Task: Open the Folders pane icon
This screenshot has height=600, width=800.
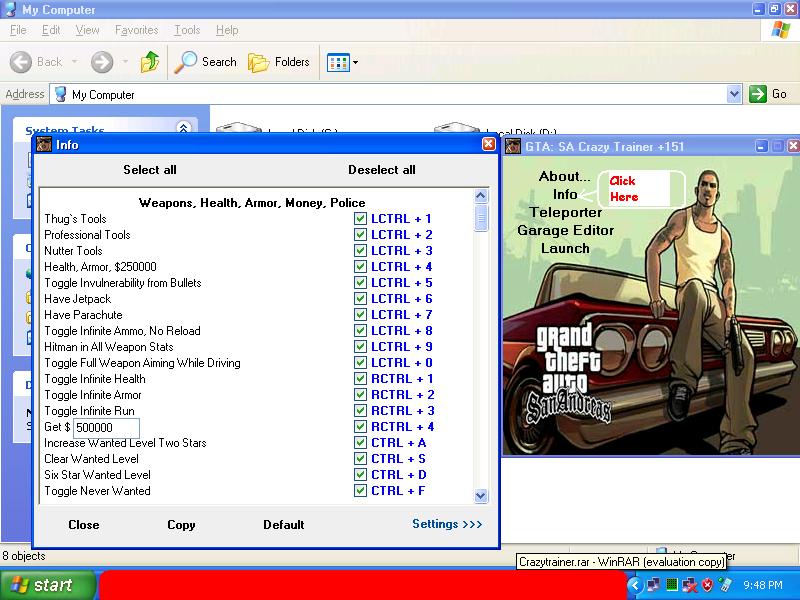Action: click(x=259, y=62)
